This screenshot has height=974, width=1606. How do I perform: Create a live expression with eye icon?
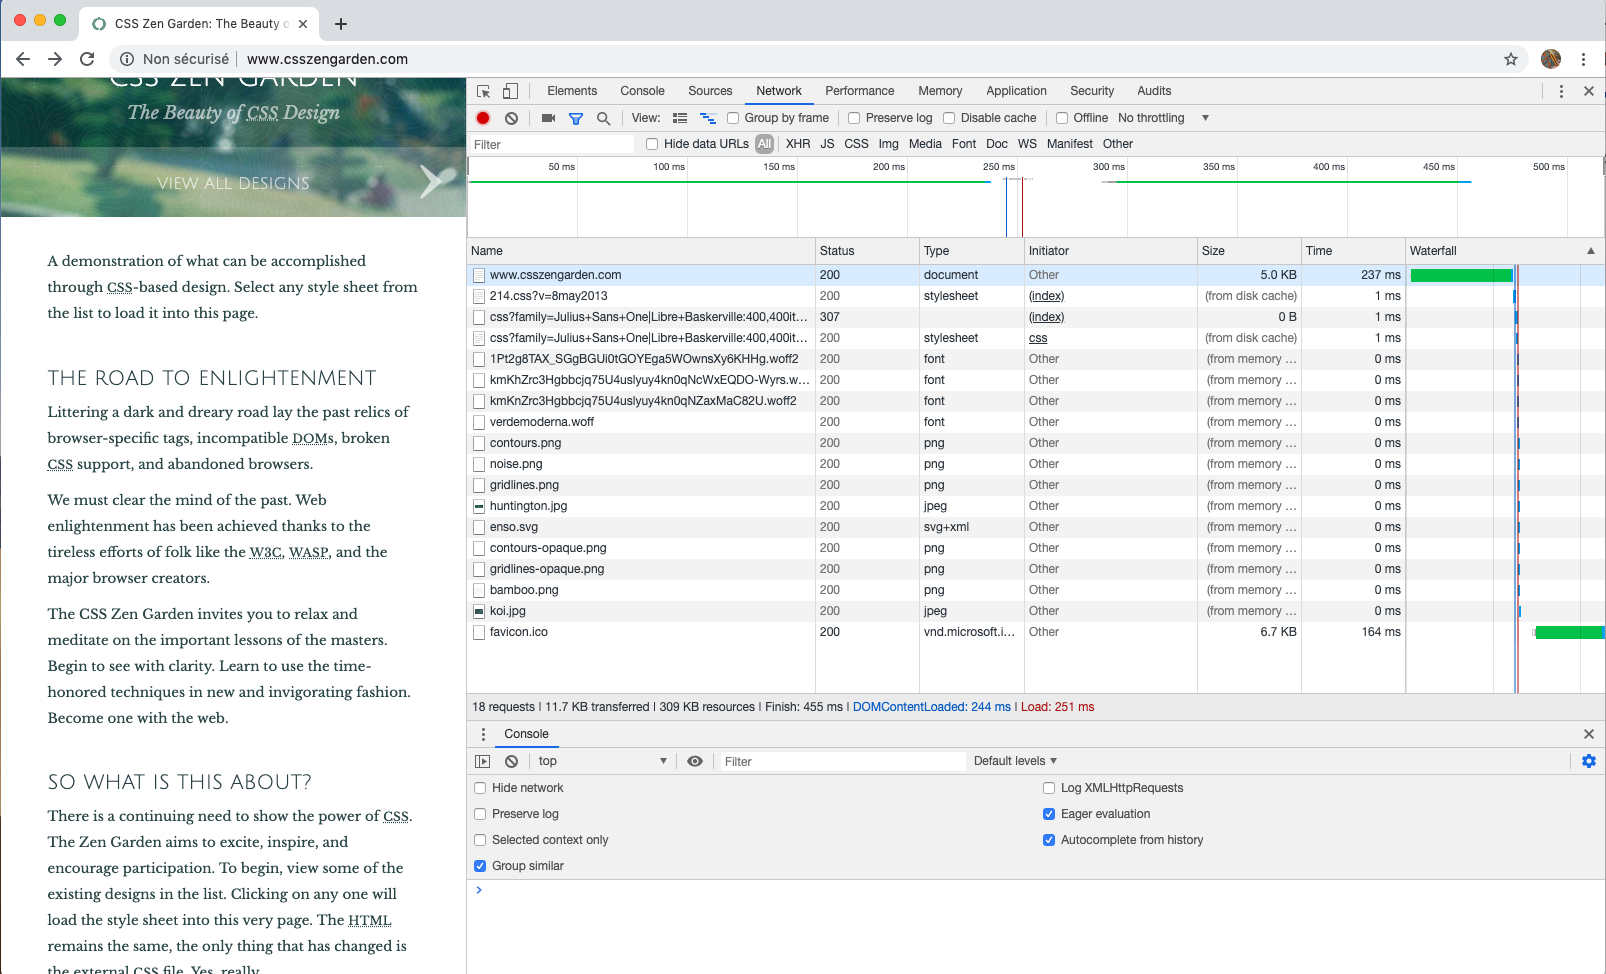coord(695,761)
